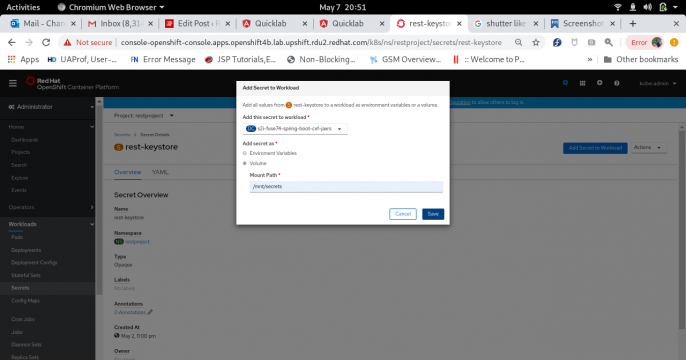Viewport: 686px width, 360px height.
Task: Open the Overview tab of the secret
Action: coord(127,172)
